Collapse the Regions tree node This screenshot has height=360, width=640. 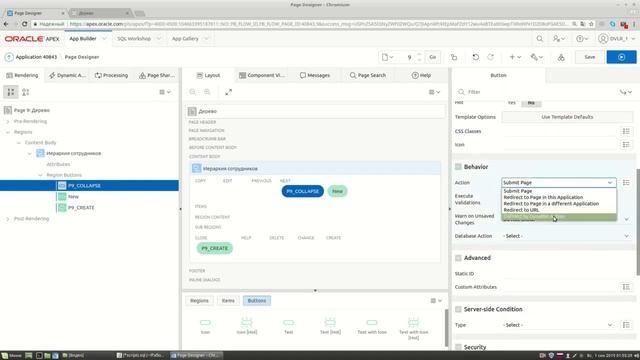tap(8, 132)
